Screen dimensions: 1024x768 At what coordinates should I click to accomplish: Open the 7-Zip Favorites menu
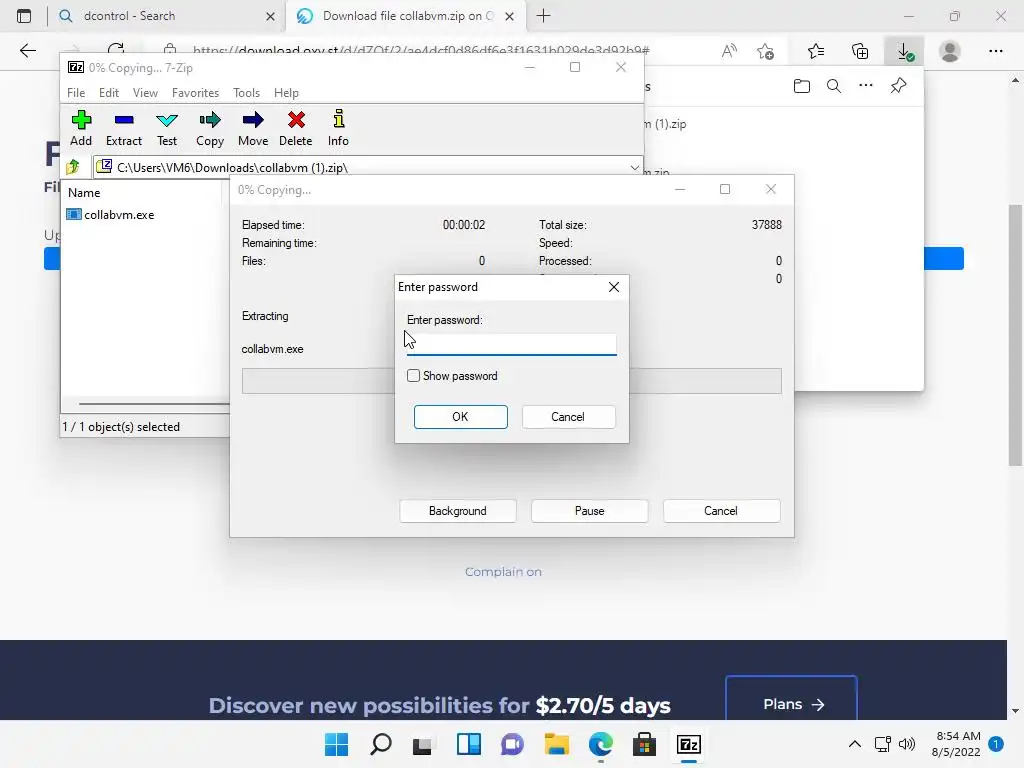[195, 93]
